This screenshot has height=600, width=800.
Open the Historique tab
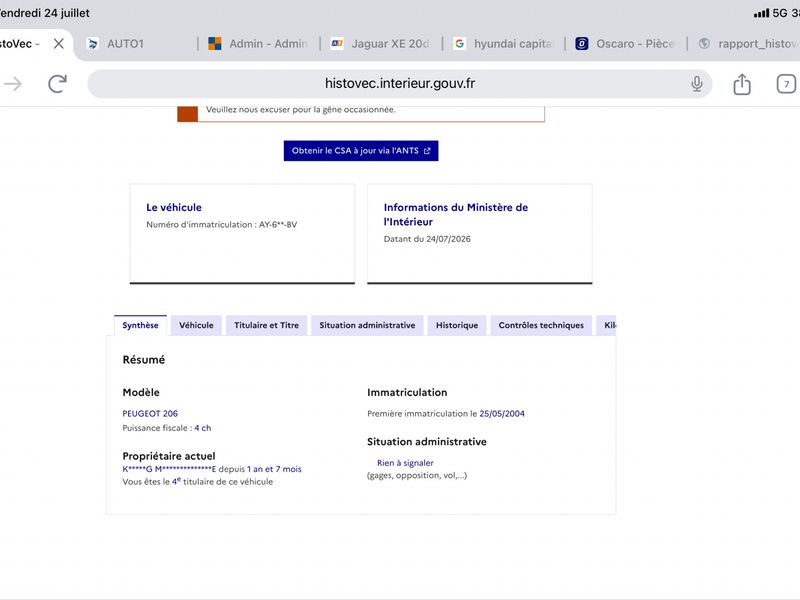tap(457, 325)
